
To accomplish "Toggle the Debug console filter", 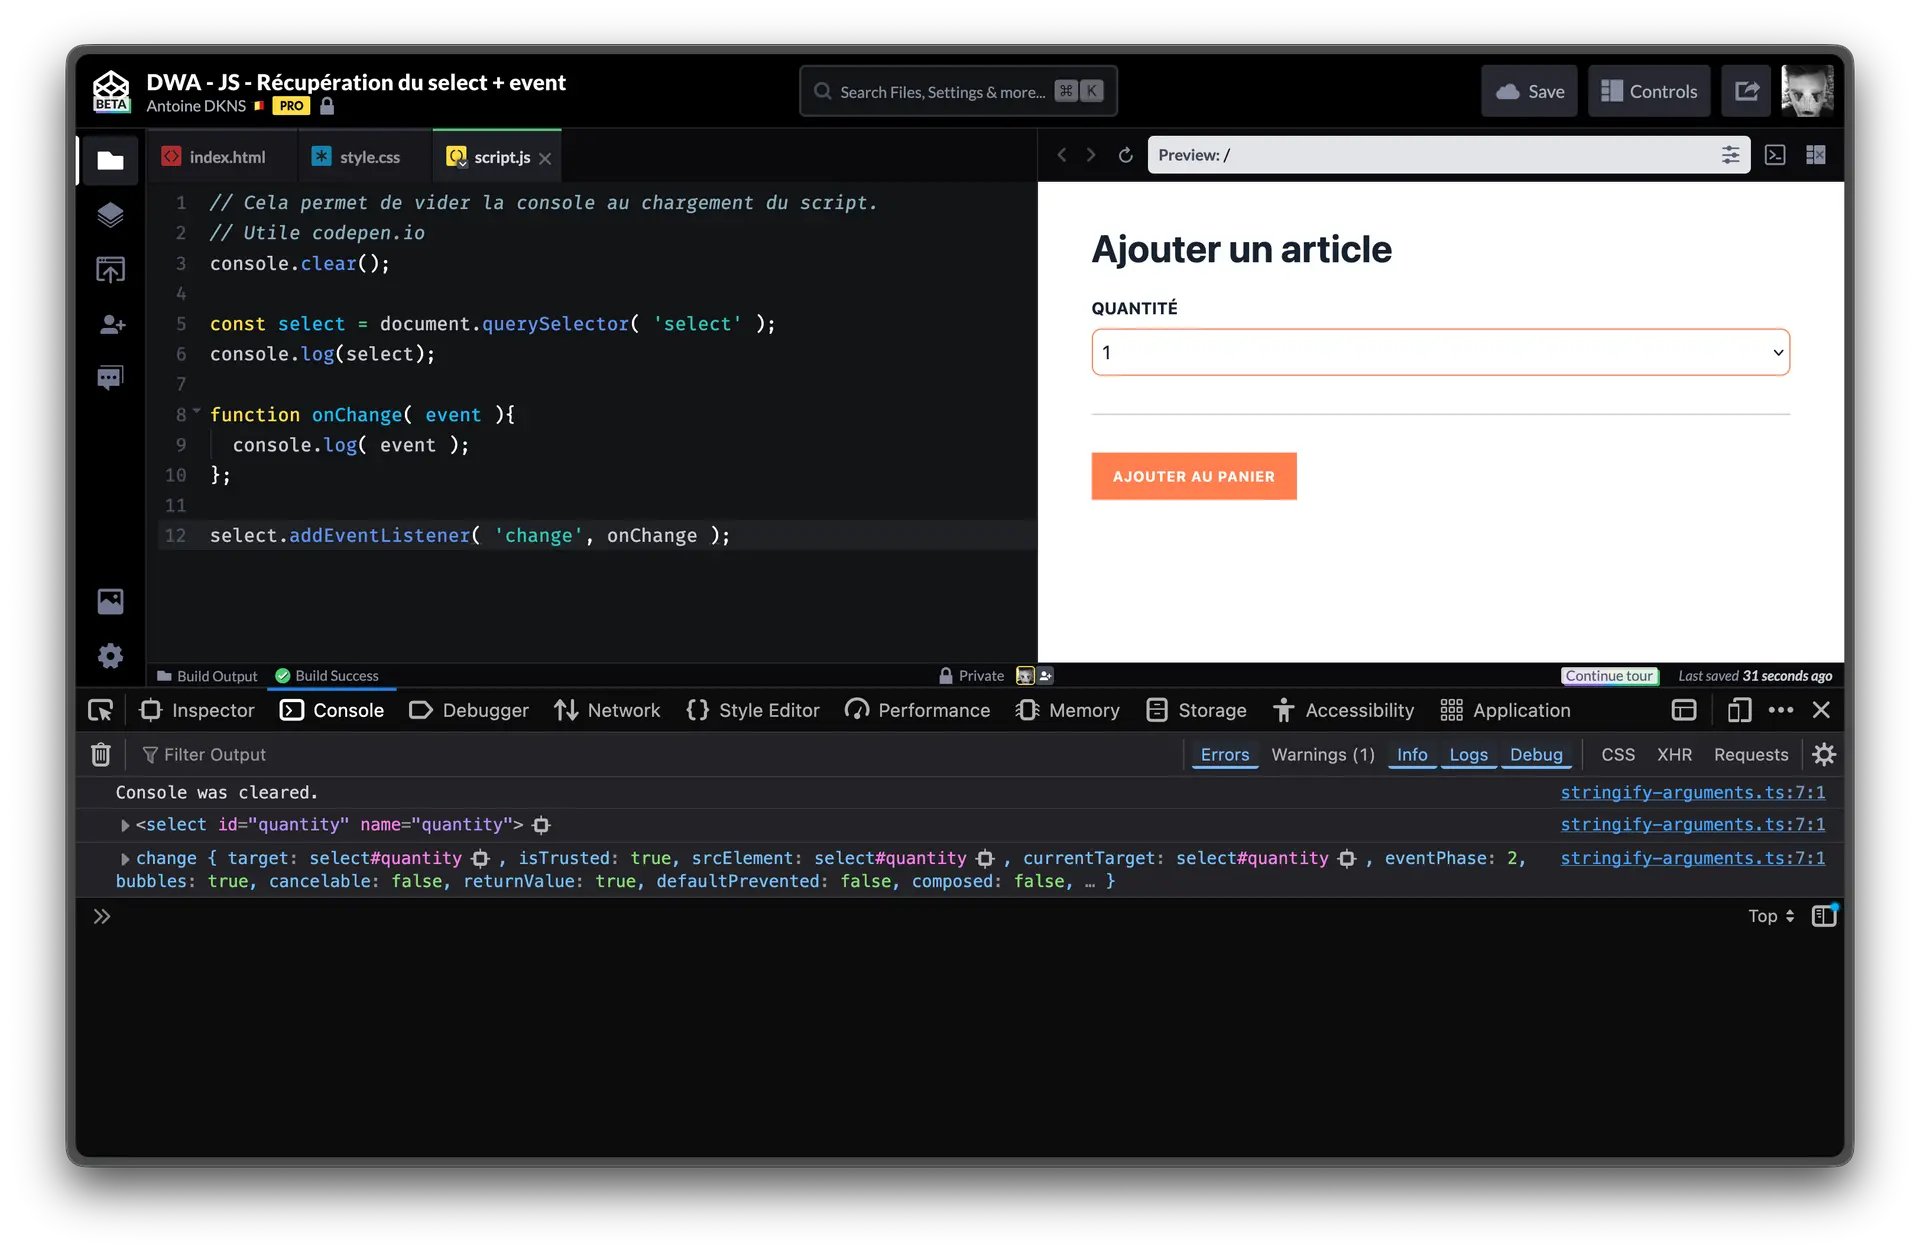I will pos(1536,755).
